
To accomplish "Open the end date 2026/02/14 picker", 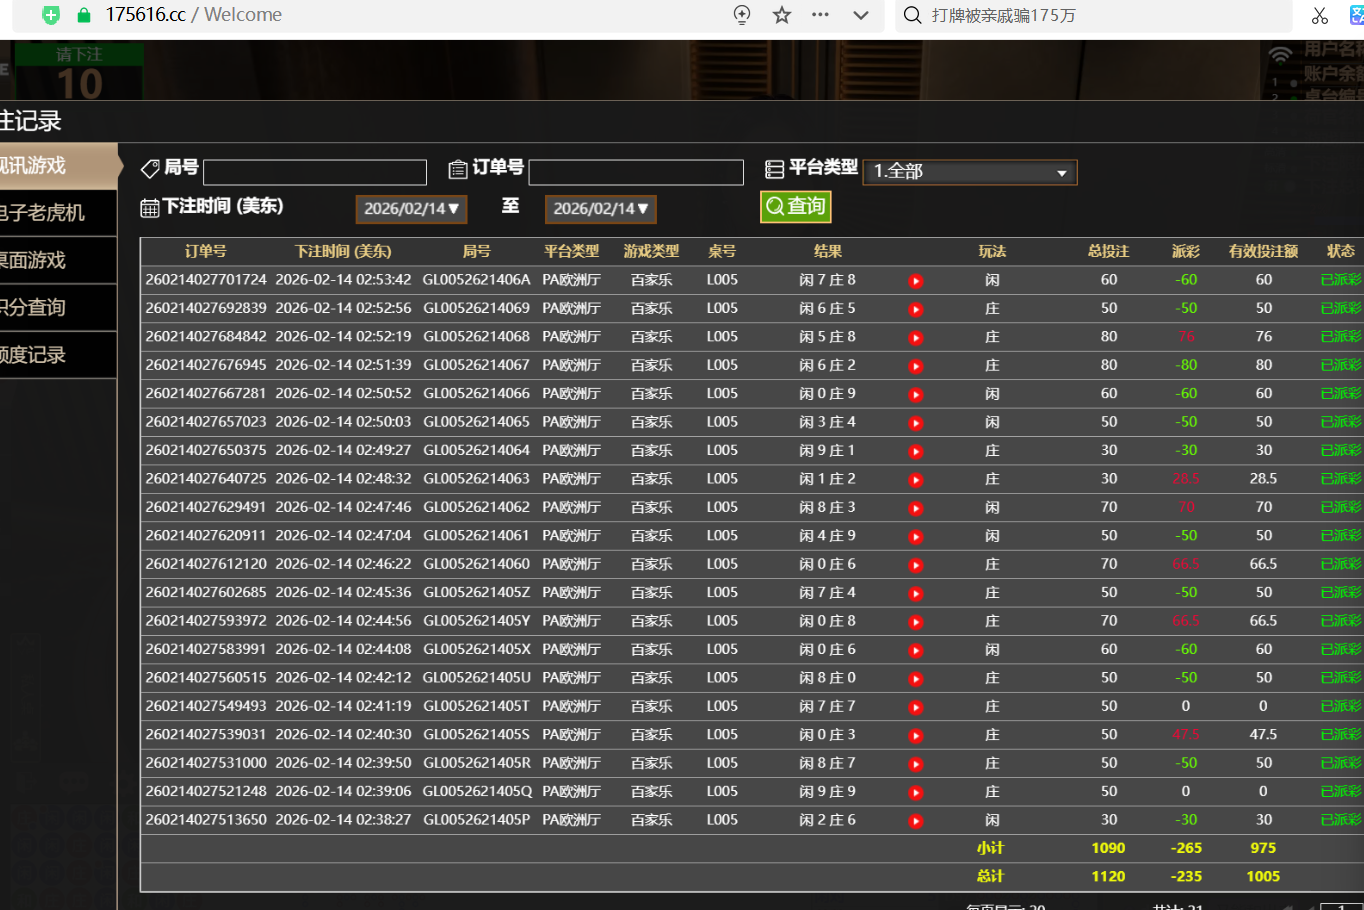I will pos(600,209).
